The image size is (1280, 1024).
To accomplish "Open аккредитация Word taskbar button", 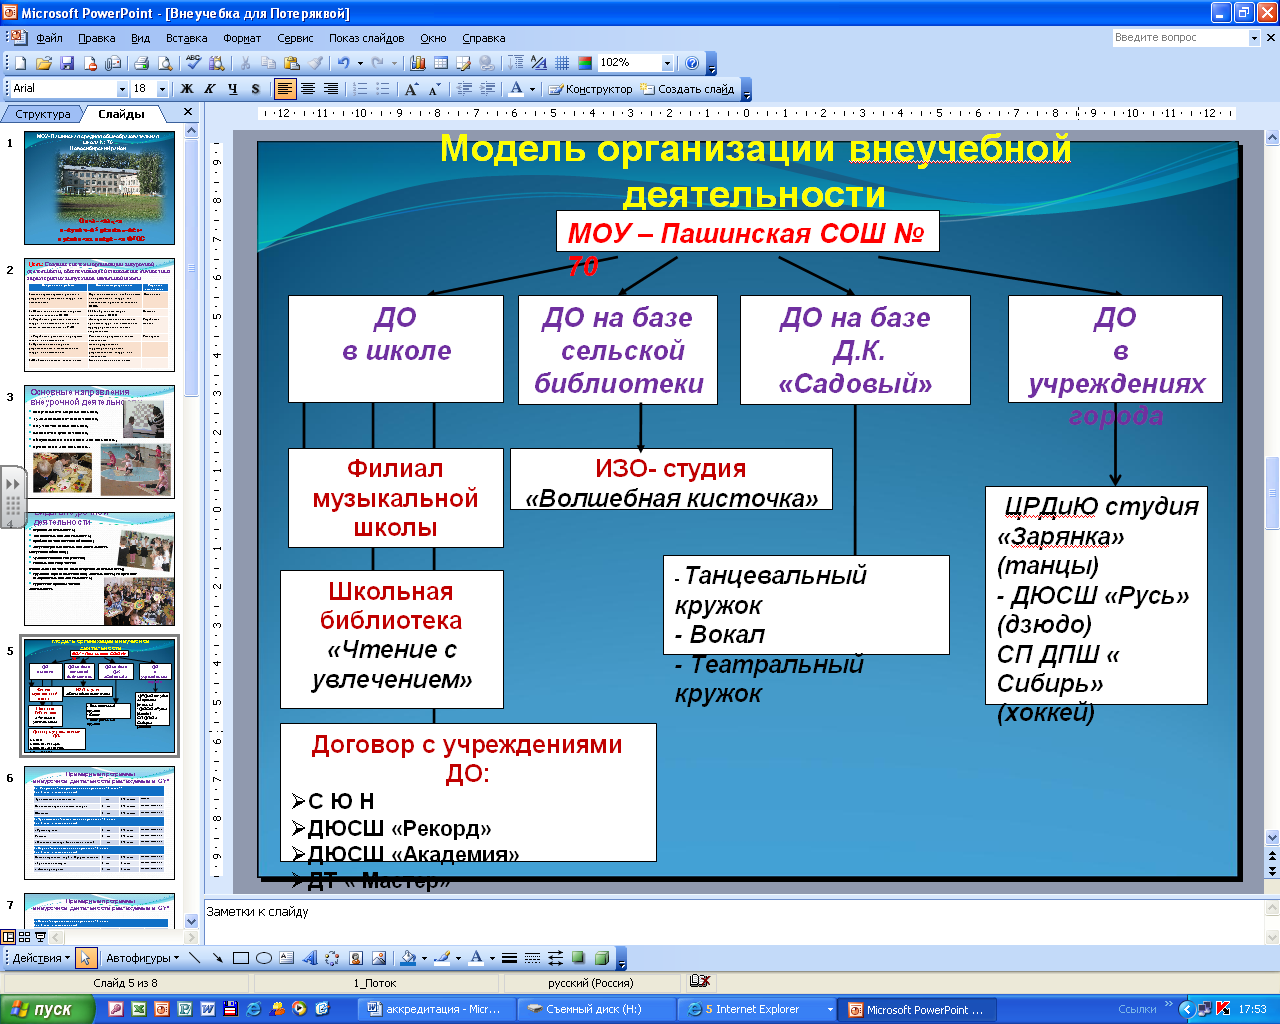I will [435, 1009].
